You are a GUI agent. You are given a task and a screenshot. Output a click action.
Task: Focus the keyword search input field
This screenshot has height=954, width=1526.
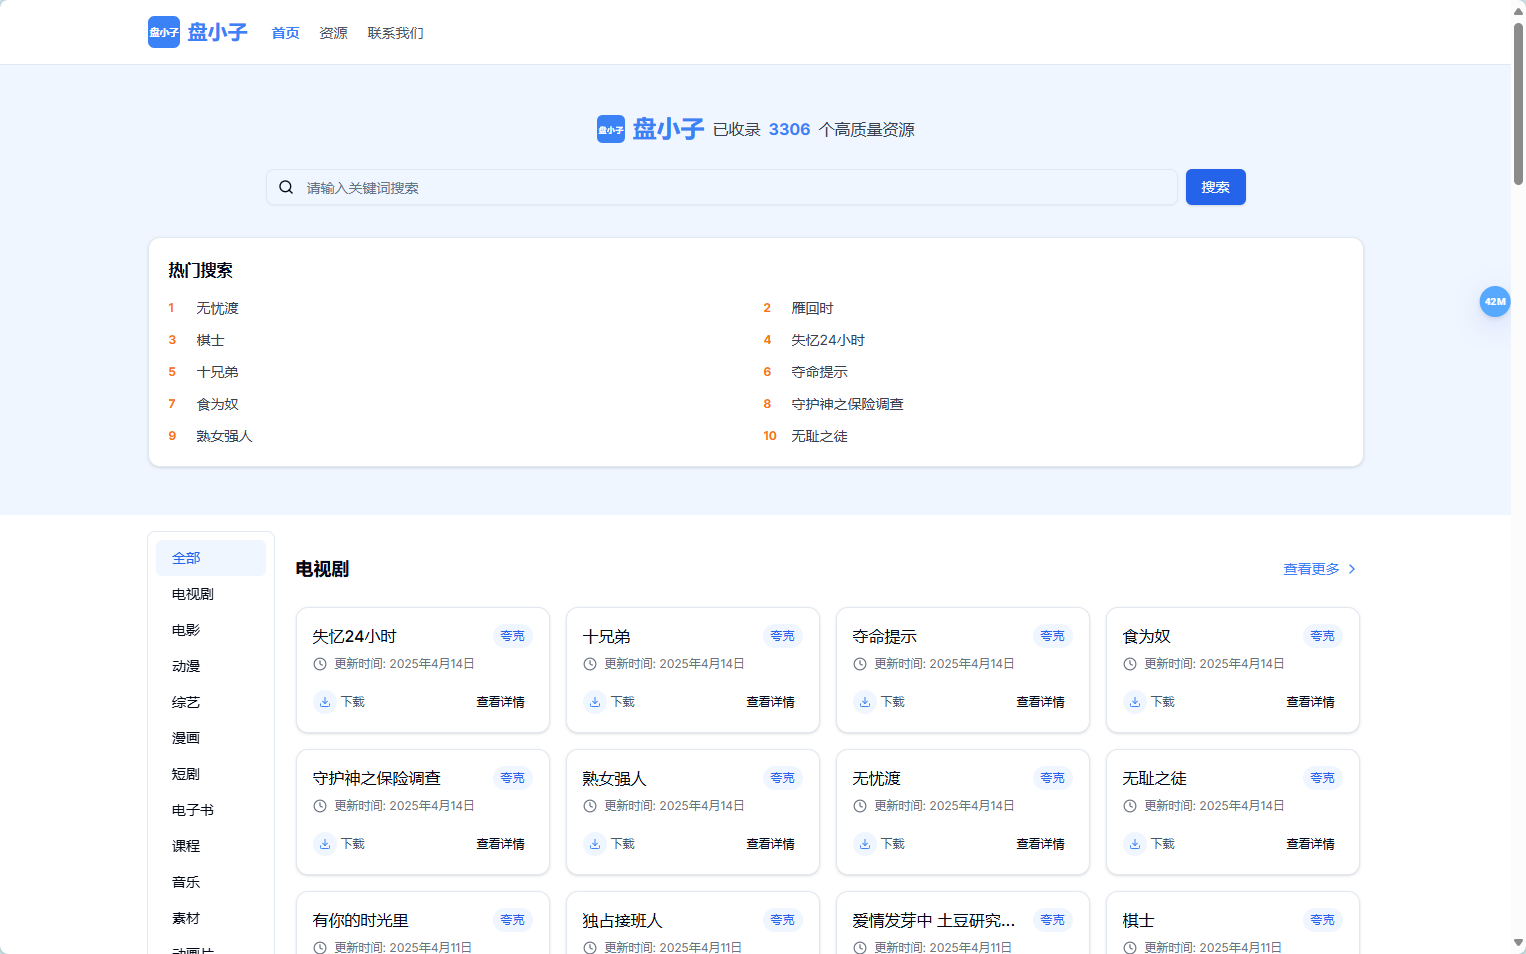point(722,187)
